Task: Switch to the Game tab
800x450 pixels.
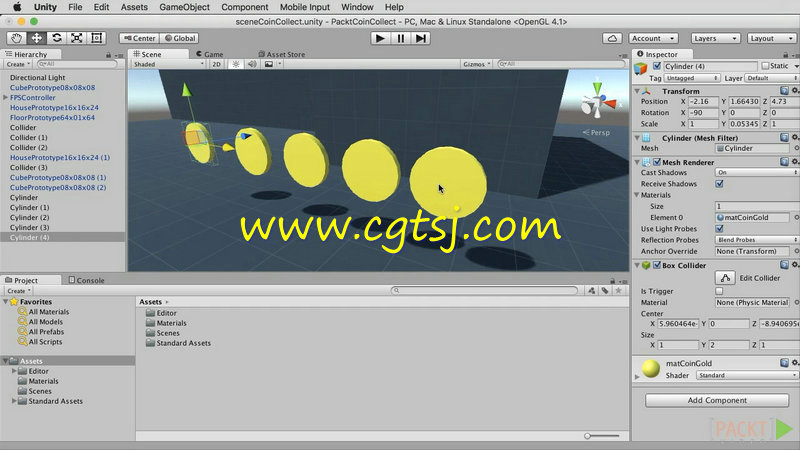Action: [x=210, y=54]
